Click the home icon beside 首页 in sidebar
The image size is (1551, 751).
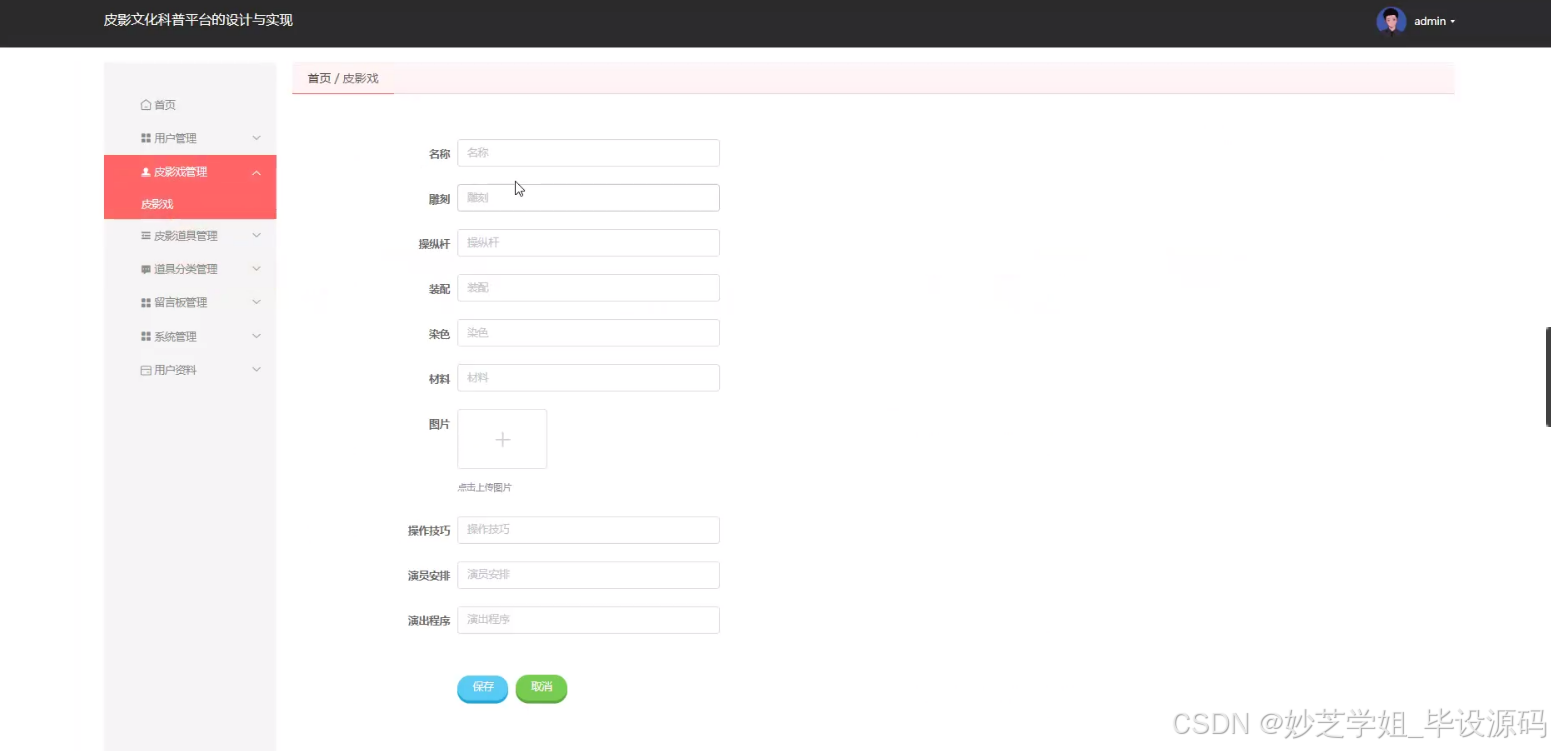(146, 105)
